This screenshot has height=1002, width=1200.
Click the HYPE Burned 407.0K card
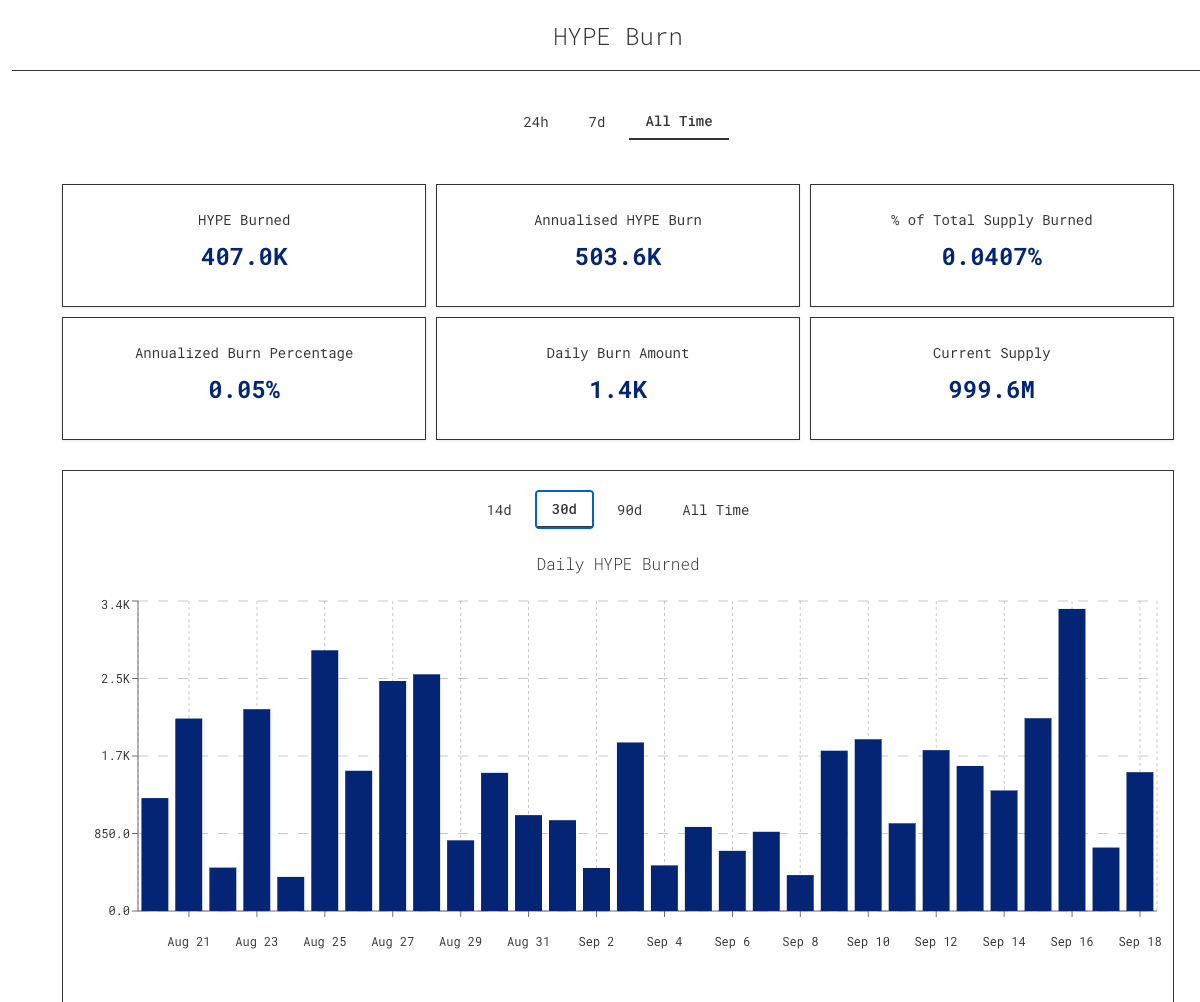(x=244, y=245)
